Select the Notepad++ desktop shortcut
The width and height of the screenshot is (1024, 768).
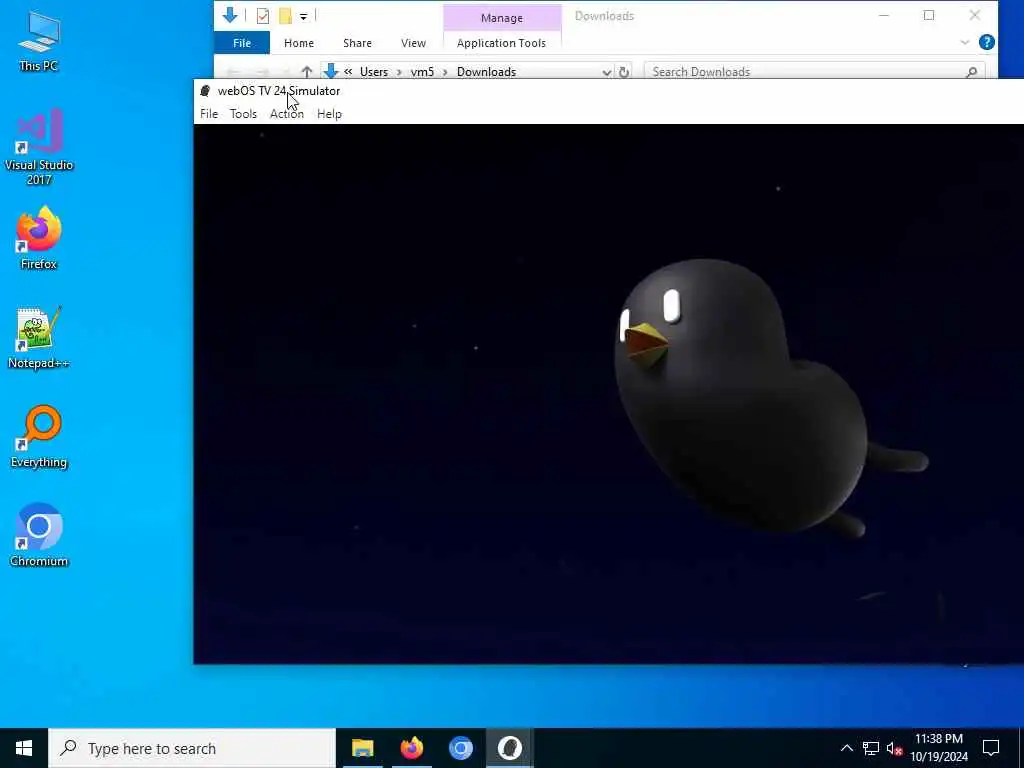pos(39,338)
